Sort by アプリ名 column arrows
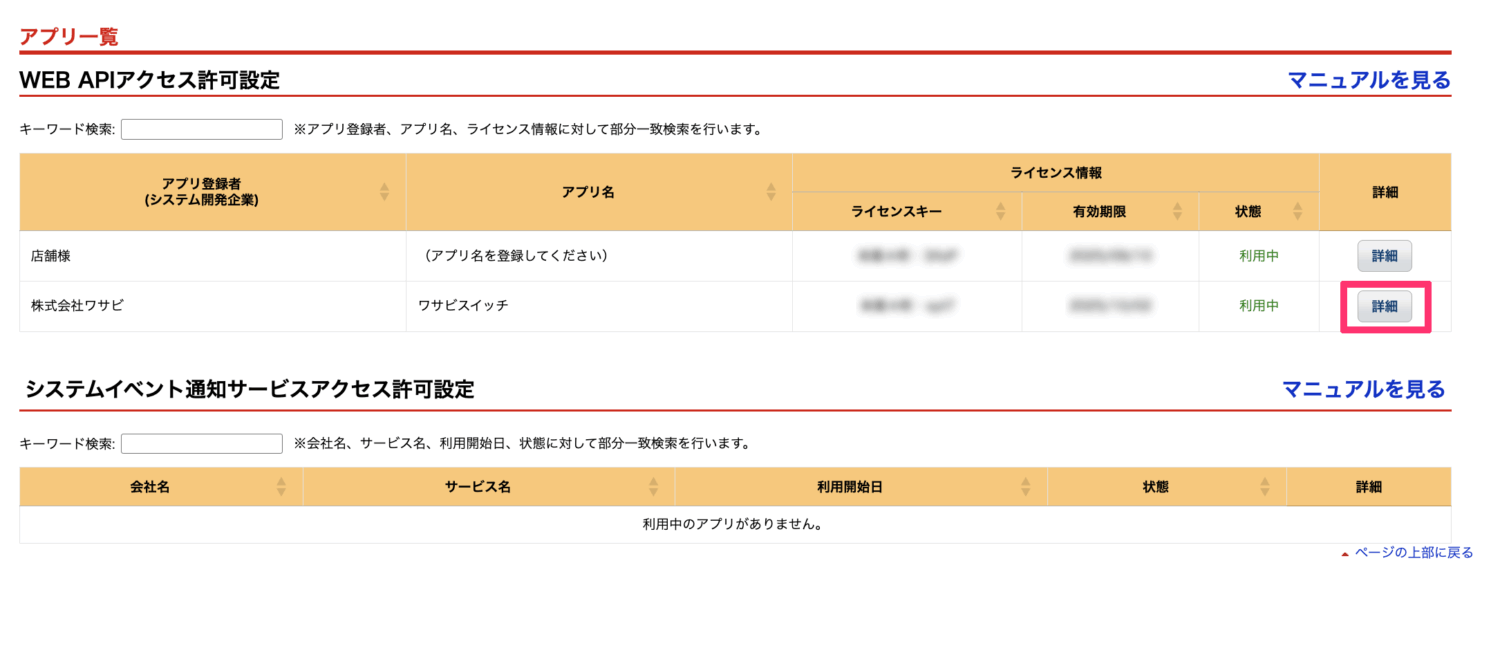Viewport: 1500px width, 646px height. click(771, 191)
